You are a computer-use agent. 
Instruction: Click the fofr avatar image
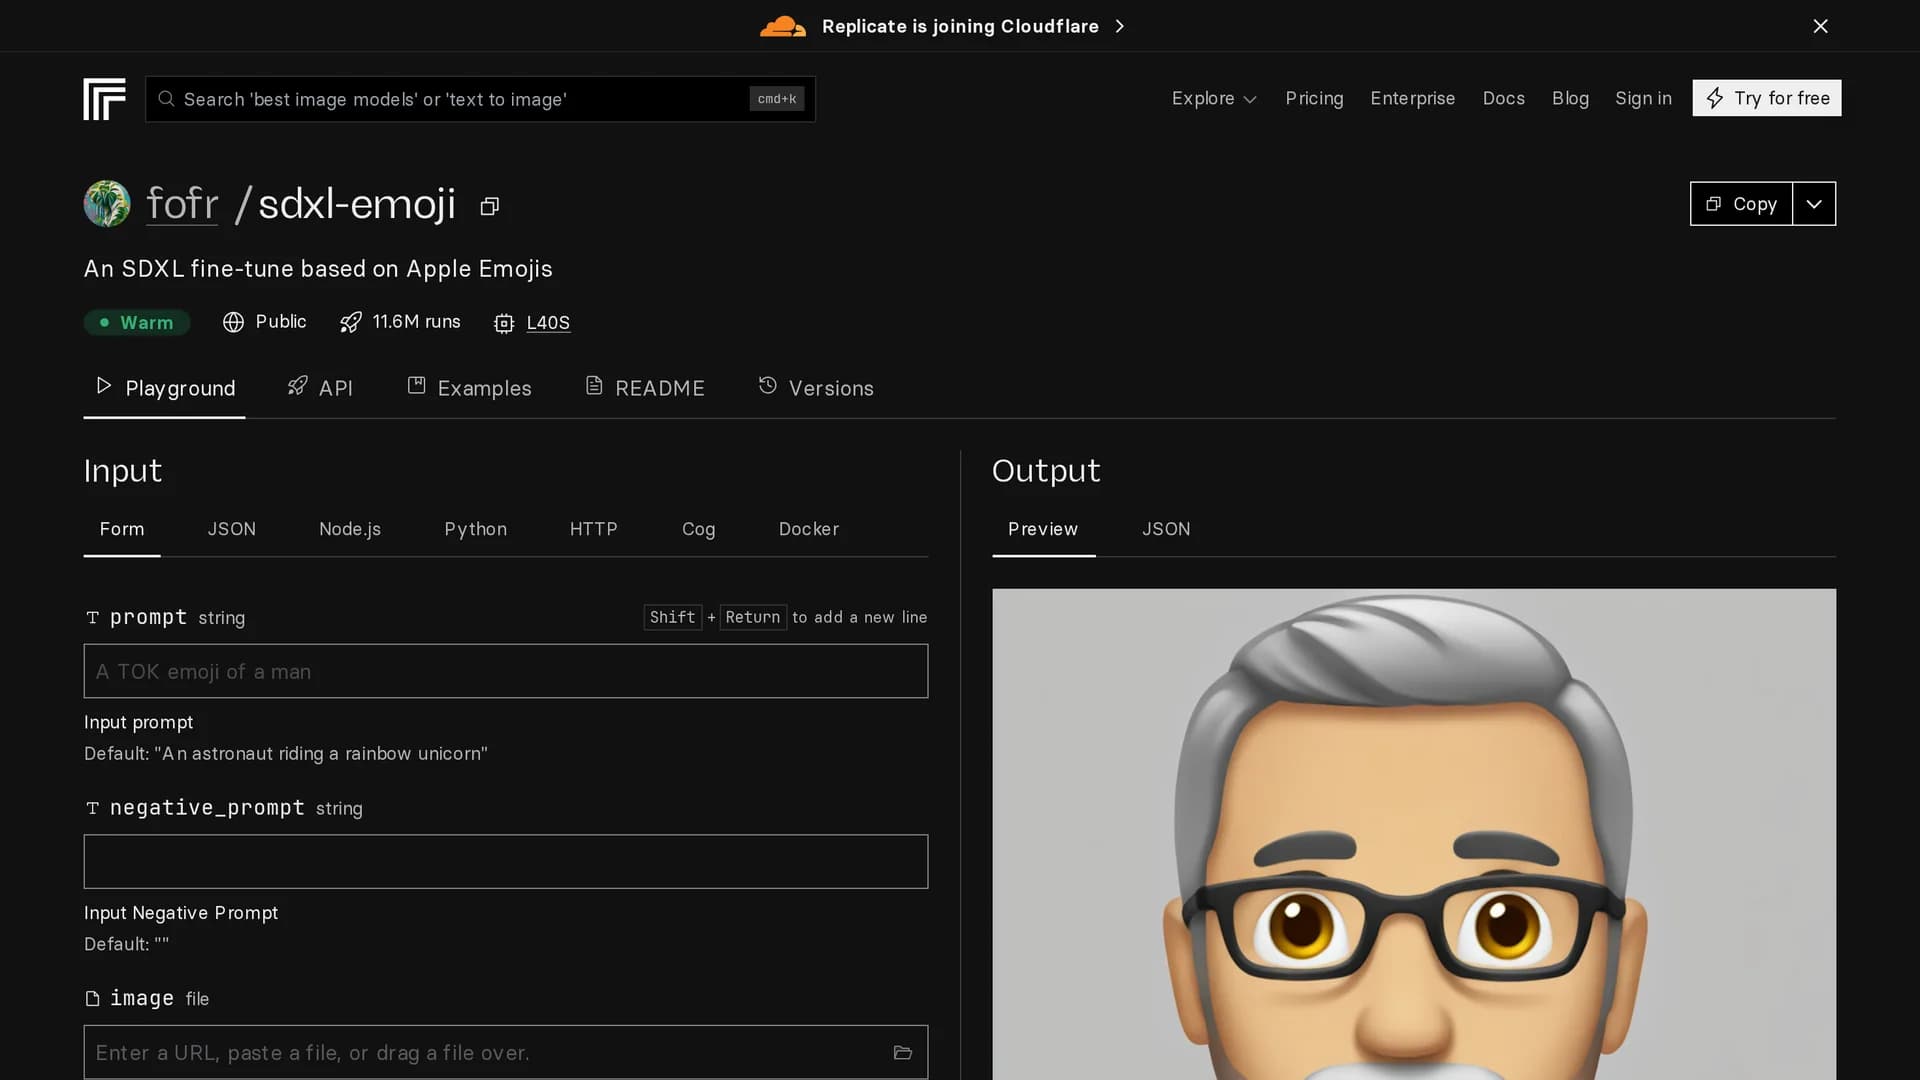click(x=107, y=203)
